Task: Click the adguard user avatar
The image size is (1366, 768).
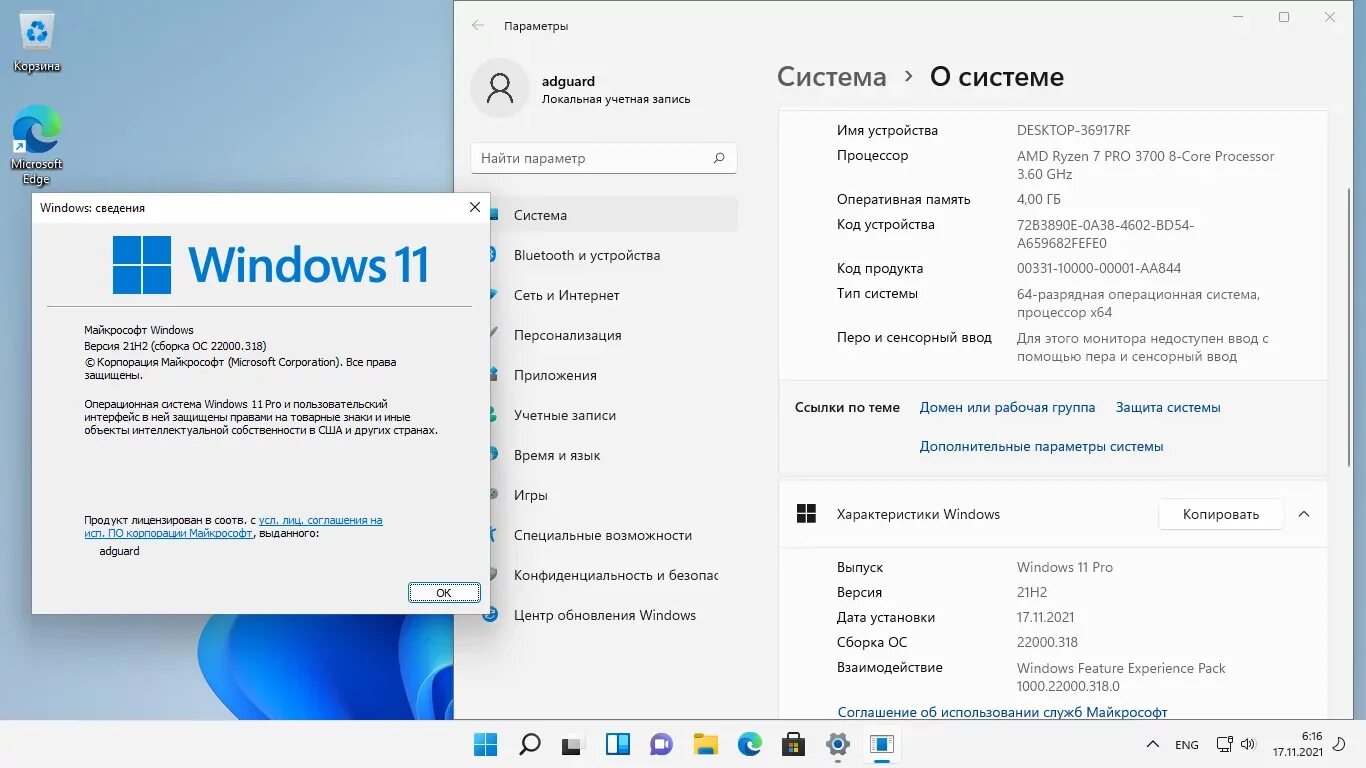Action: coord(499,88)
